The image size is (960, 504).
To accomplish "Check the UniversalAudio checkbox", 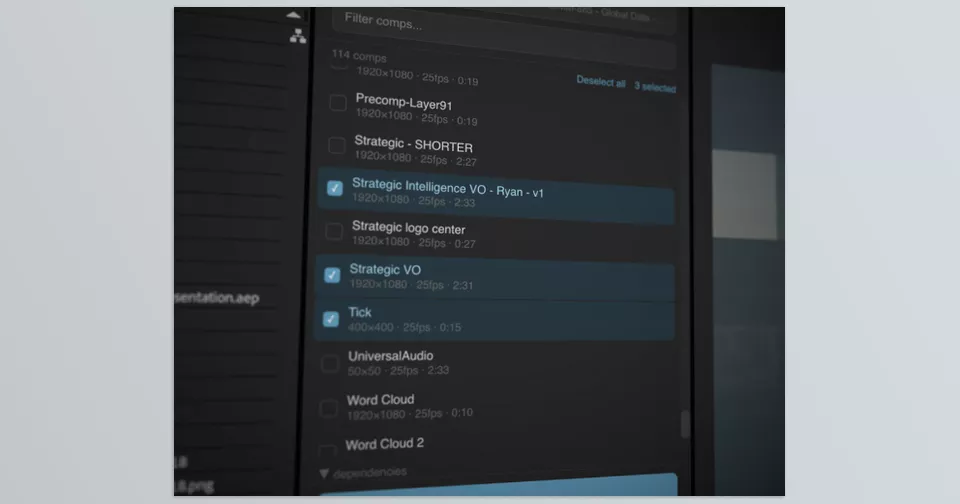I will pos(329,363).
